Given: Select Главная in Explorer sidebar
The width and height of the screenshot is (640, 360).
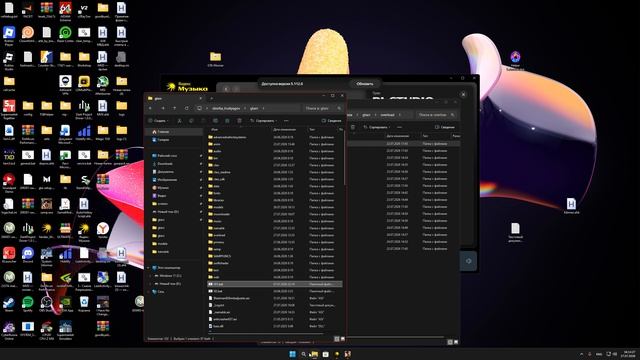Looking at the screenshot, I should (174, 132).
